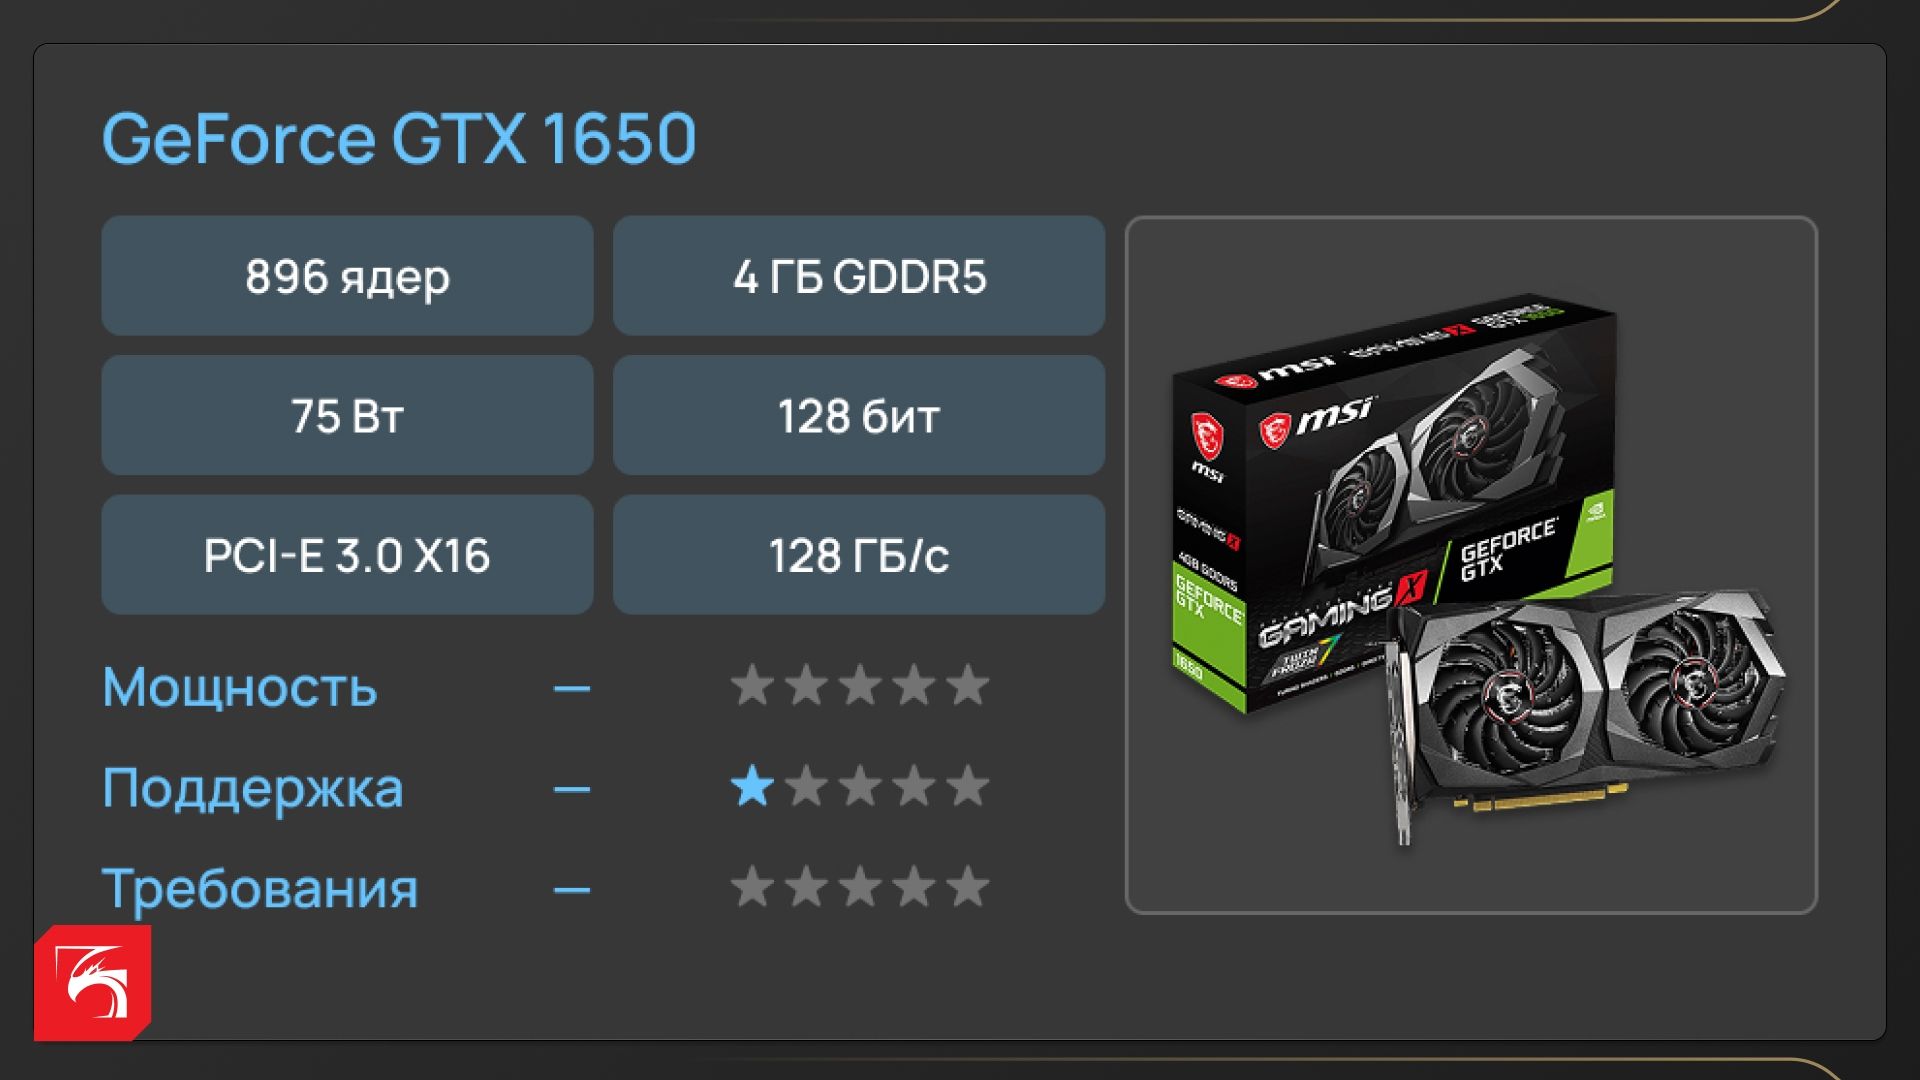
Task: Select the PCI-E 3.0 X16 tile
Action: (347, 555)
